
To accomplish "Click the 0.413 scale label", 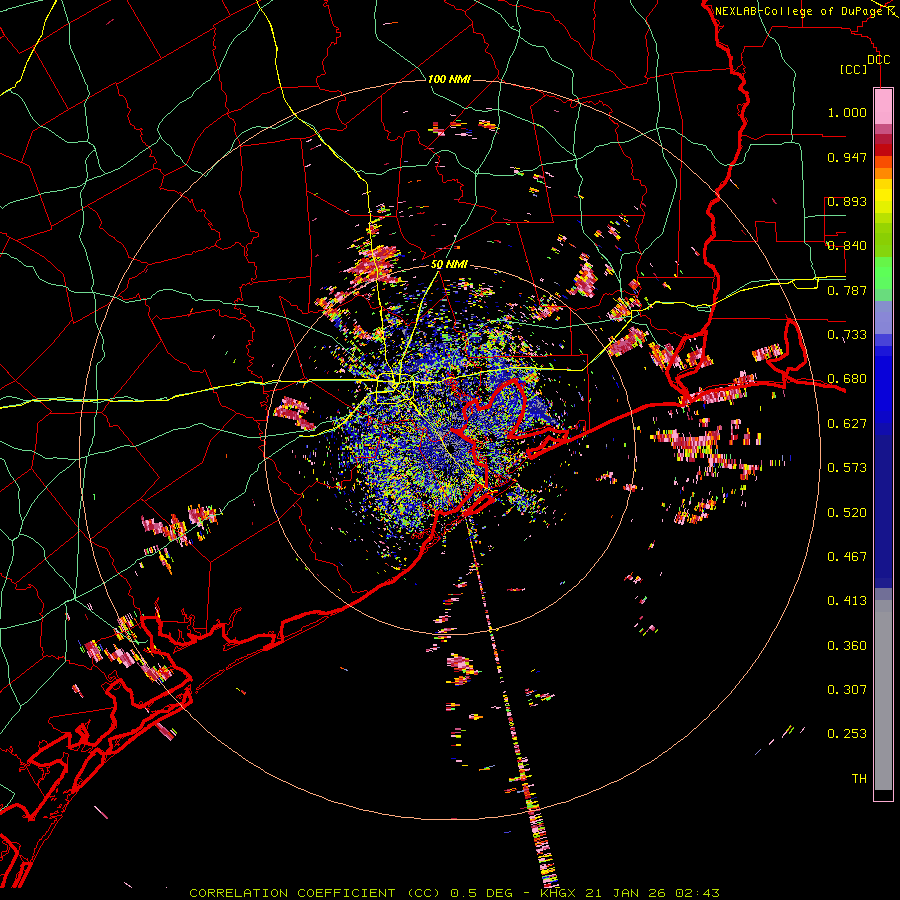I will click(847, 601).
